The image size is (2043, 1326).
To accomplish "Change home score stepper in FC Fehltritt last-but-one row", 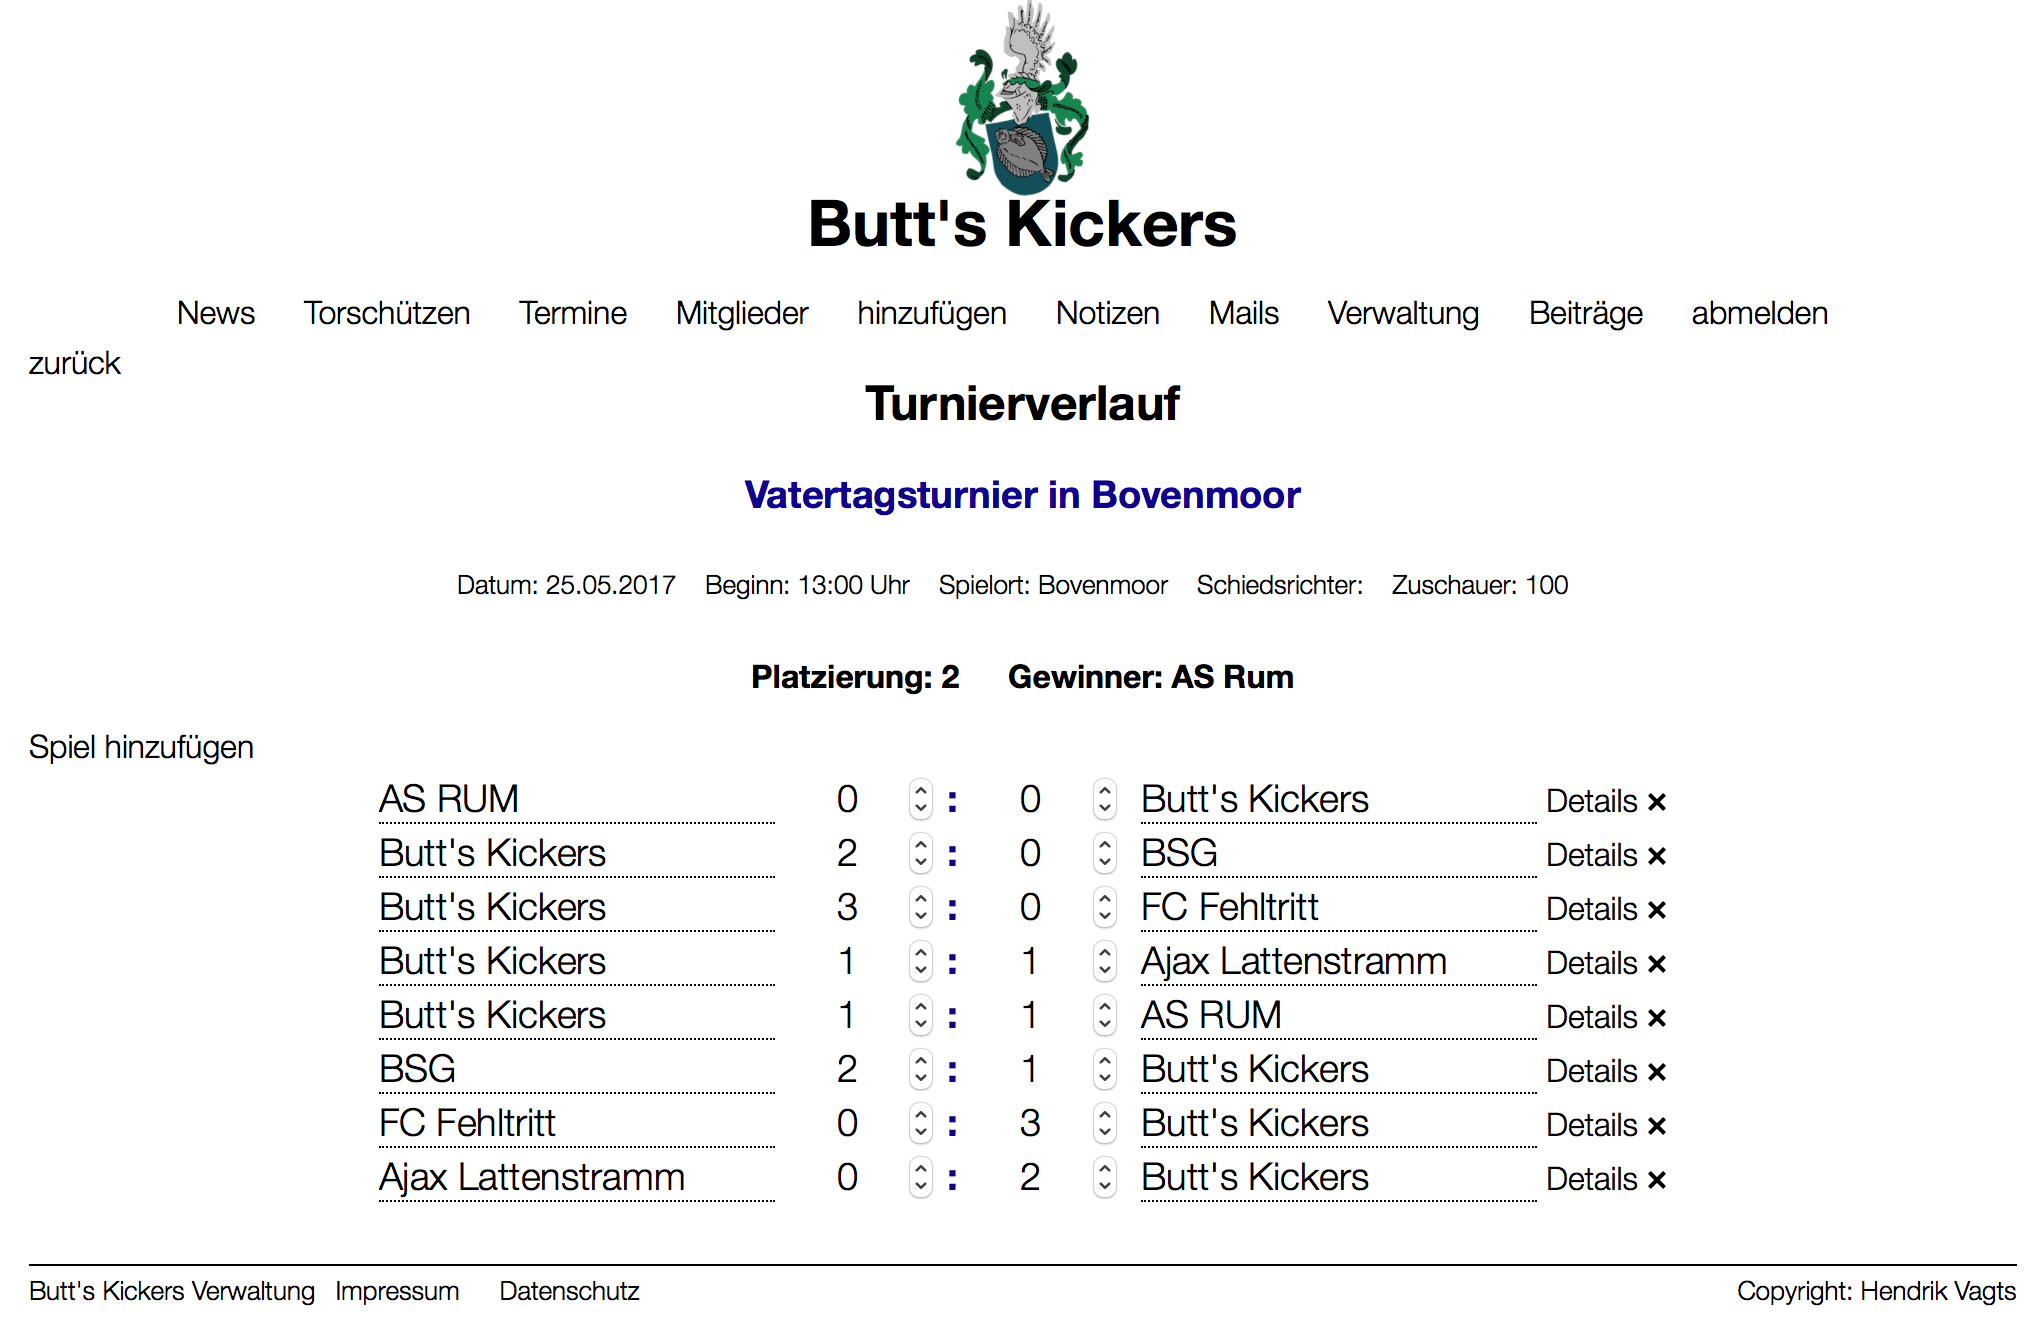I will pos(921,1123).
